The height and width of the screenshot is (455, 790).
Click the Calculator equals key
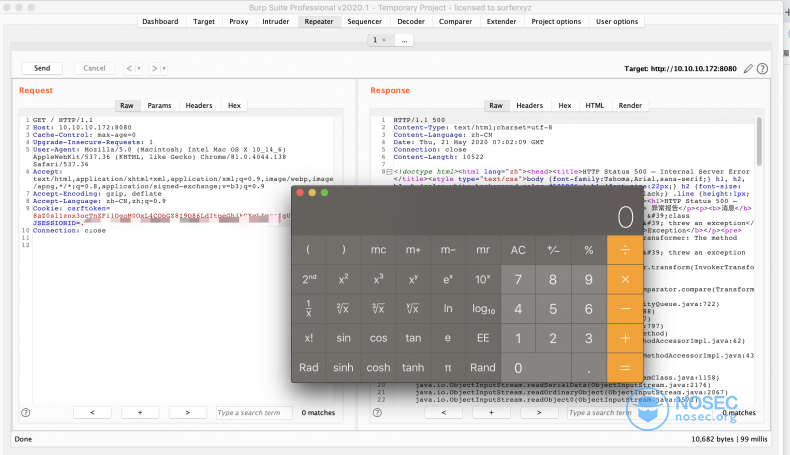tap(625, 368)
